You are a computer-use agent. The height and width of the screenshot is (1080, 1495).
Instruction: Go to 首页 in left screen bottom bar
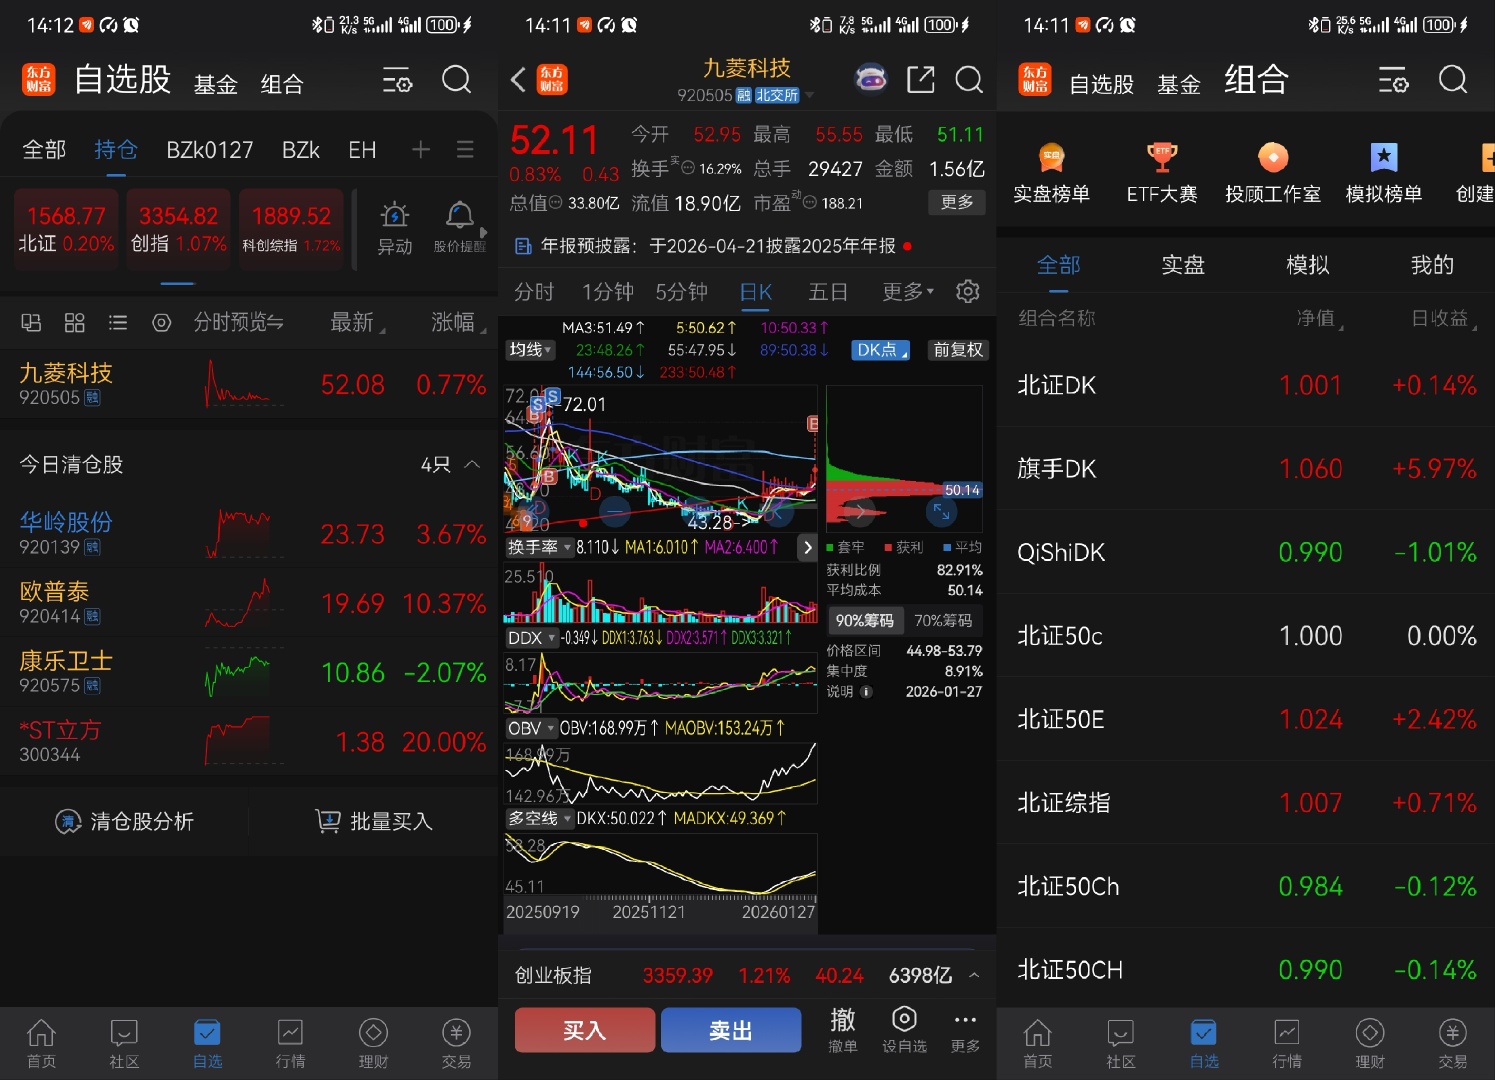(41, 1043)
